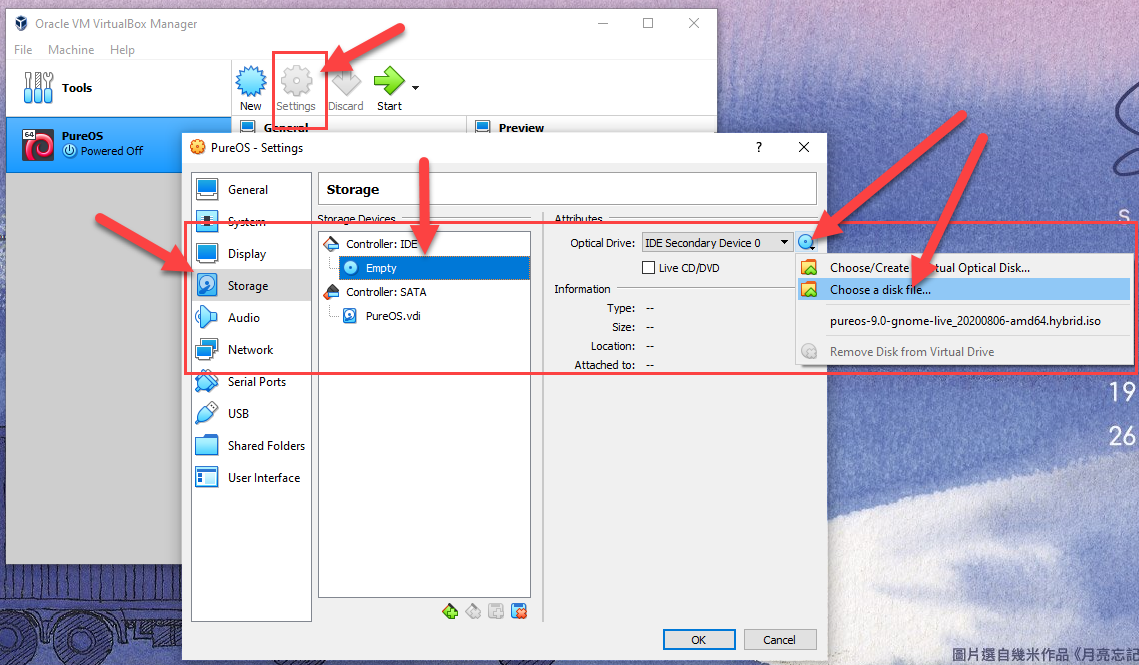This screenshot has width=1139, height=665.
Task: Enable the Live CD/DVD checkbox
Action: pos(649,268)
